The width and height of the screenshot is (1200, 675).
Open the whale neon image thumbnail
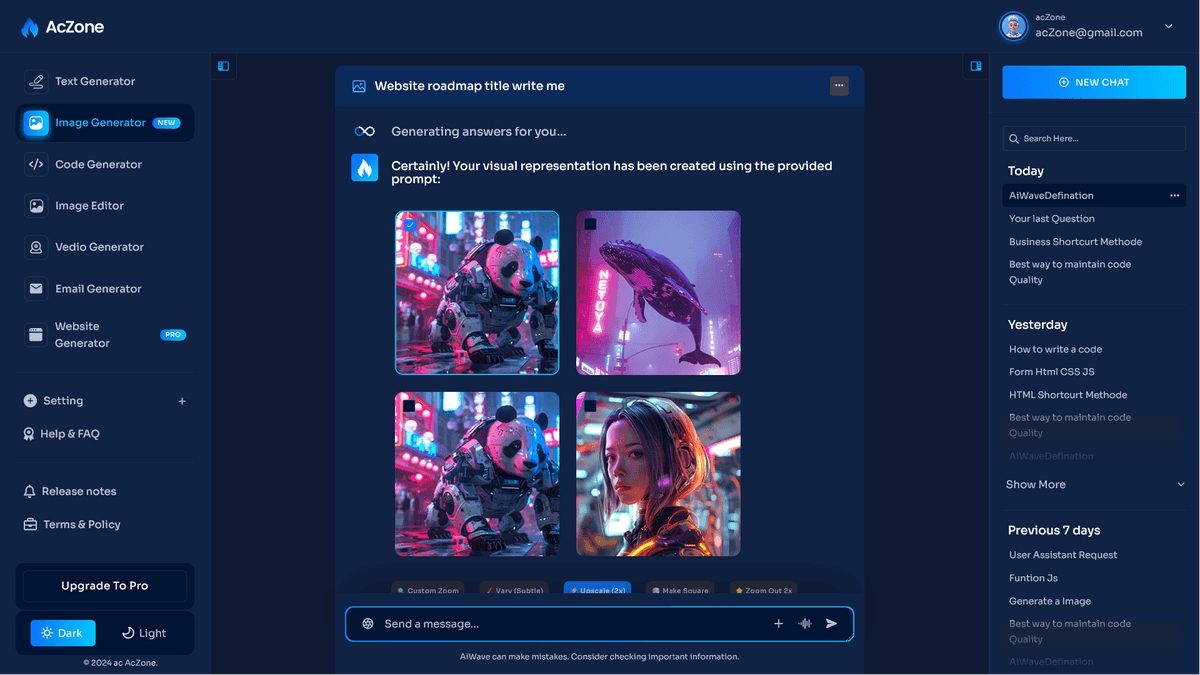pyautogui.click(x=658, y=292)
